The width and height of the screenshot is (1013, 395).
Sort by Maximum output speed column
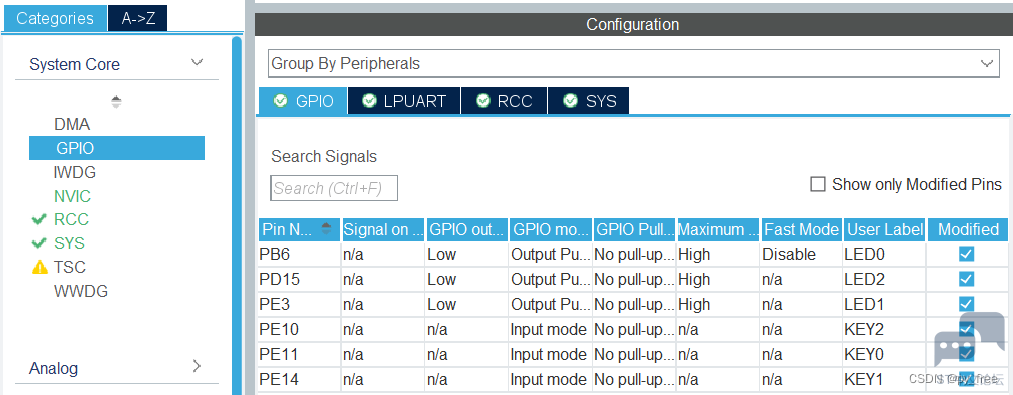tap(718, 229)
